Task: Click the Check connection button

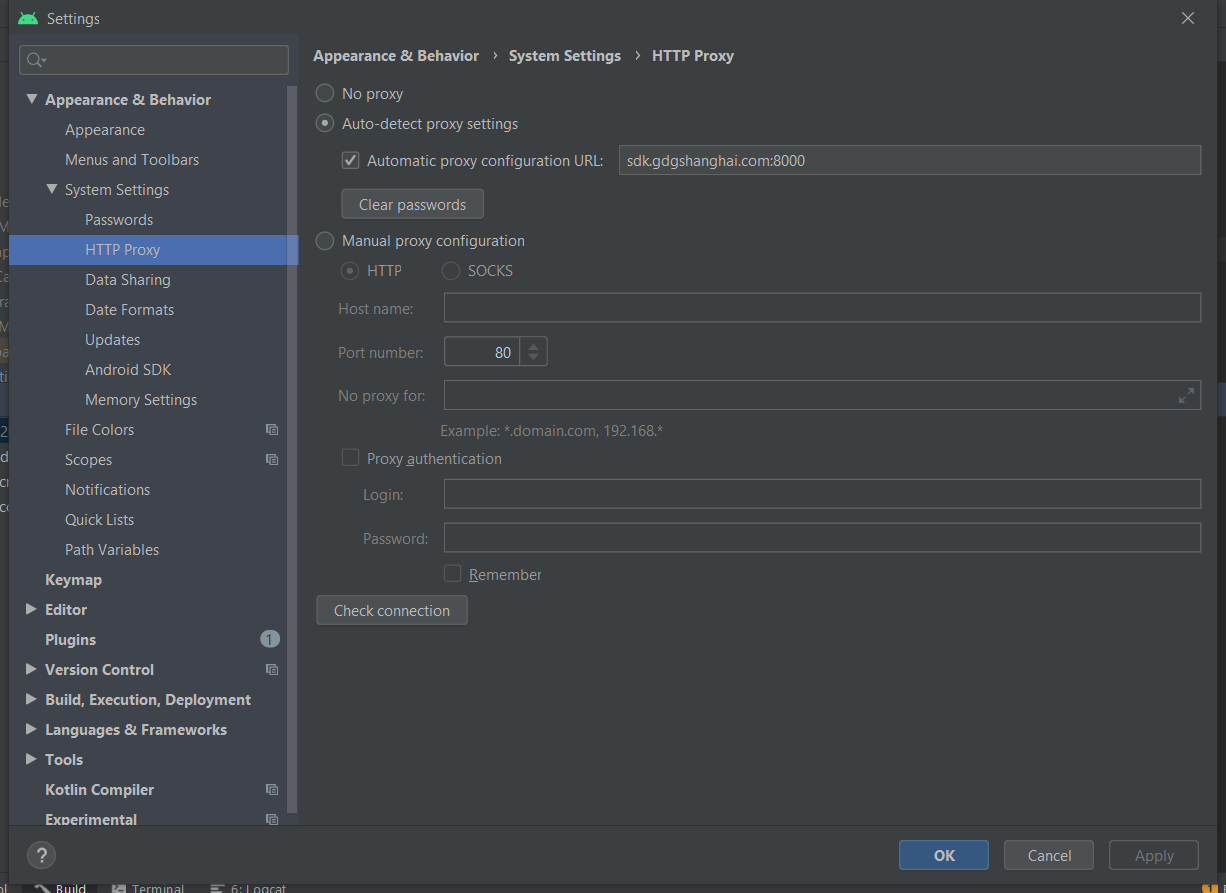Action: (x=392, y=610)
